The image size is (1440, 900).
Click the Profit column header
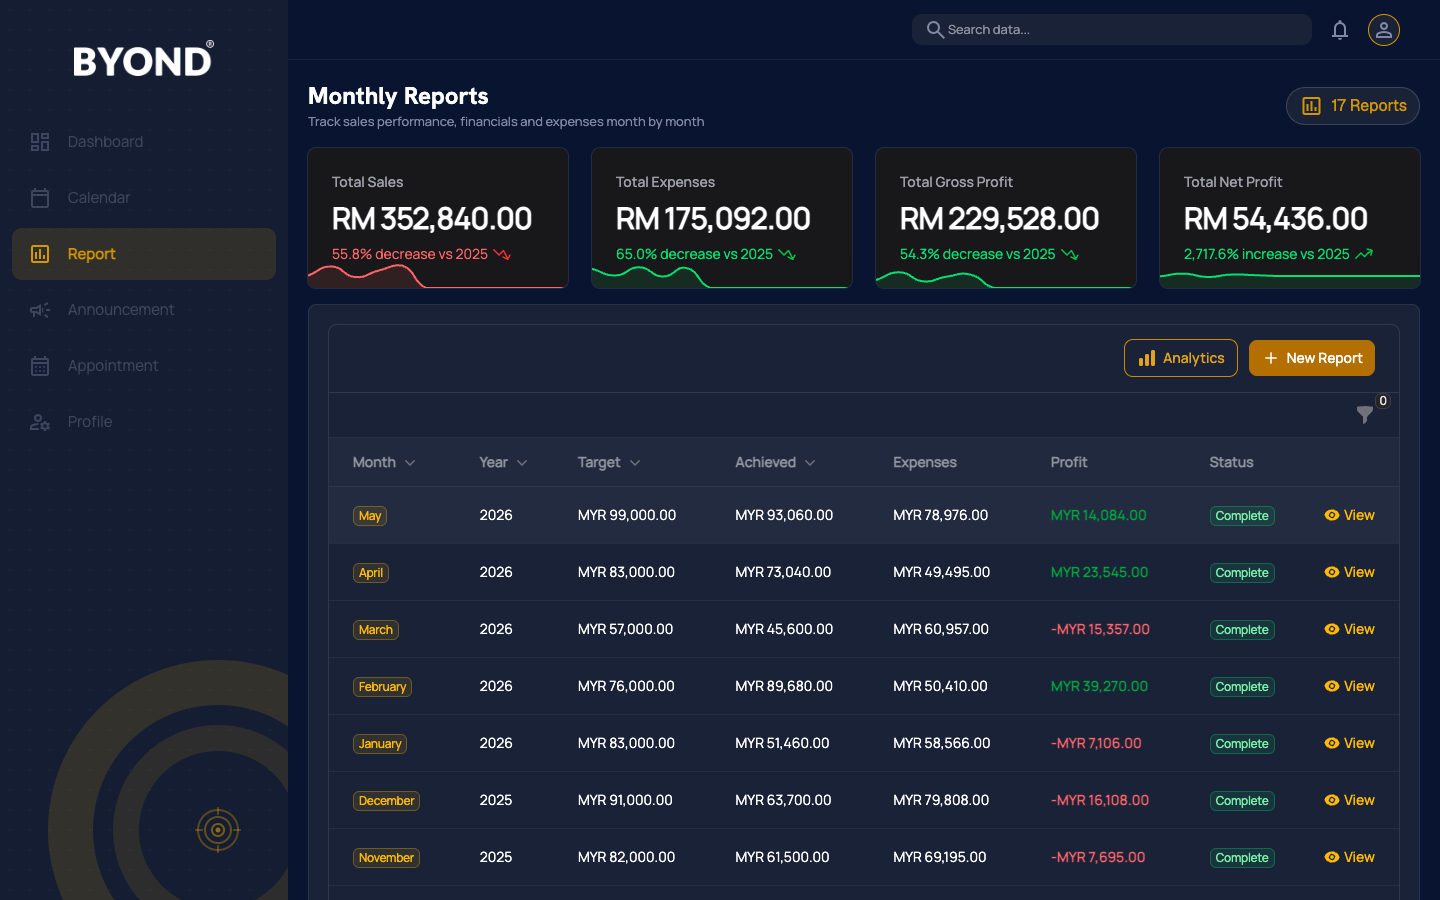(1069, 462)
